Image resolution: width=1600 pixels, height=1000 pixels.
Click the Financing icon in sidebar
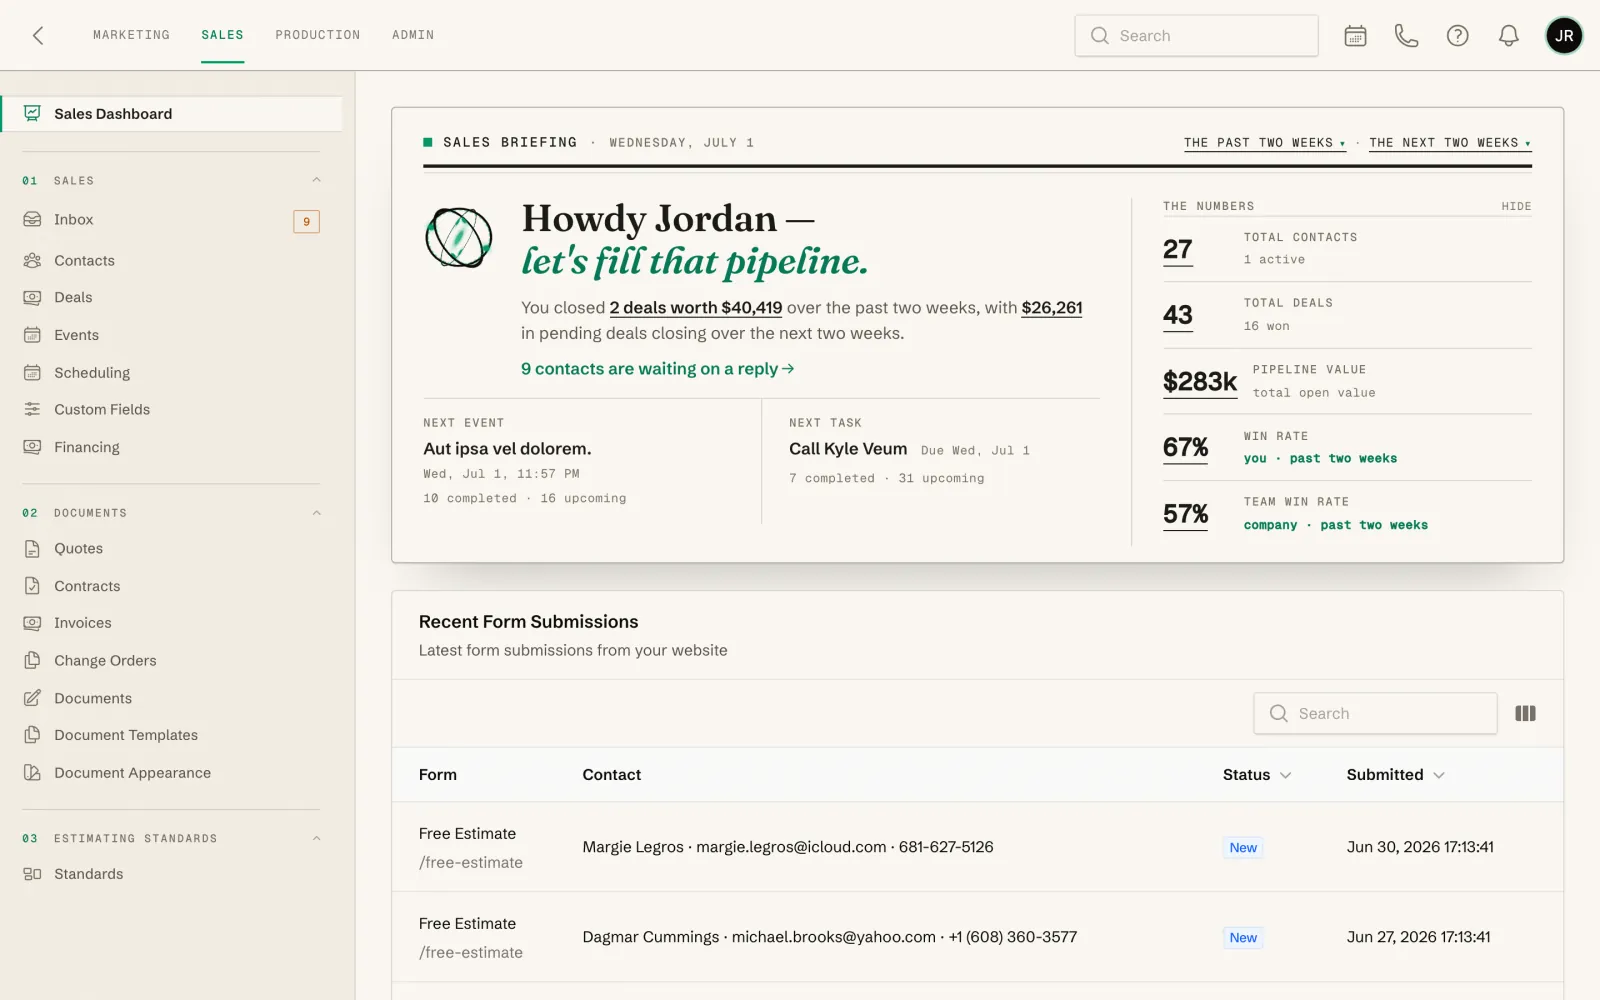point(32,447)
